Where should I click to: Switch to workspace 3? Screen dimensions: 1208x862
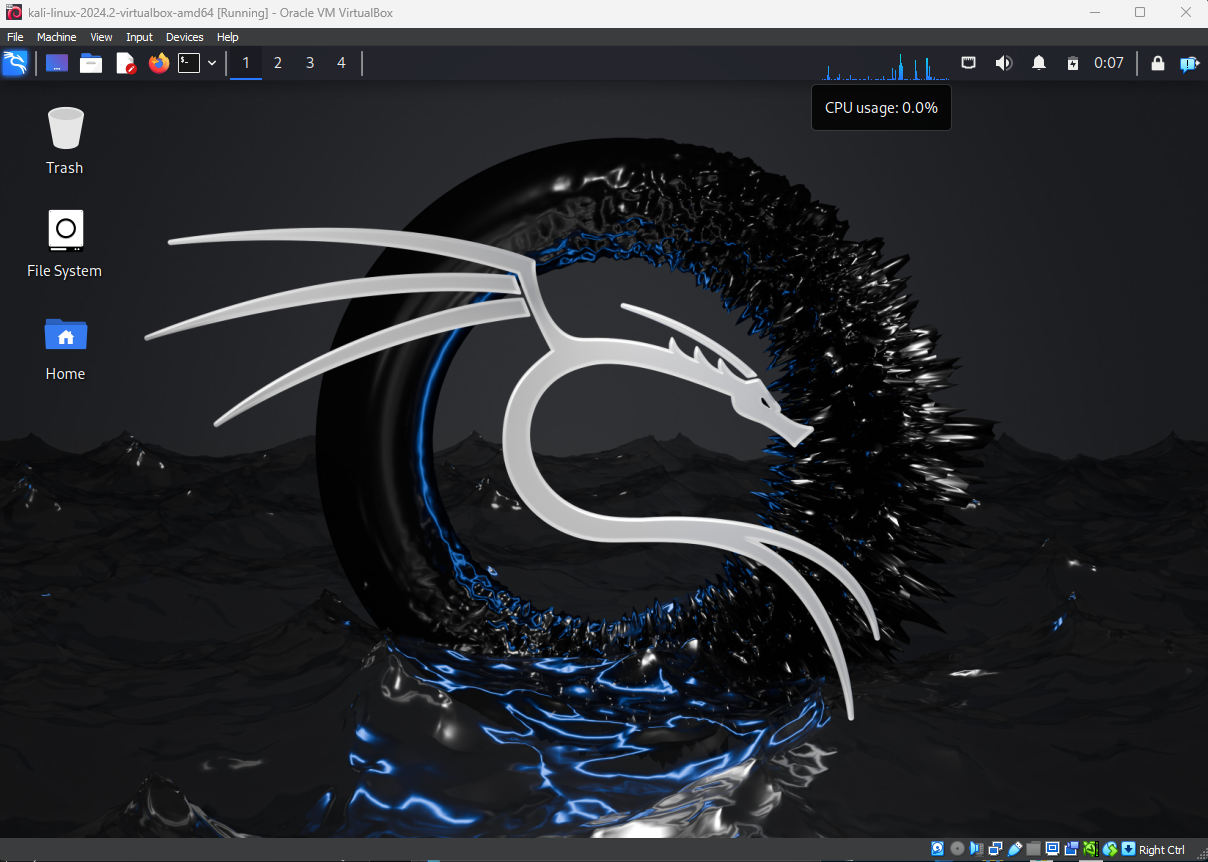tap(310, 63)
